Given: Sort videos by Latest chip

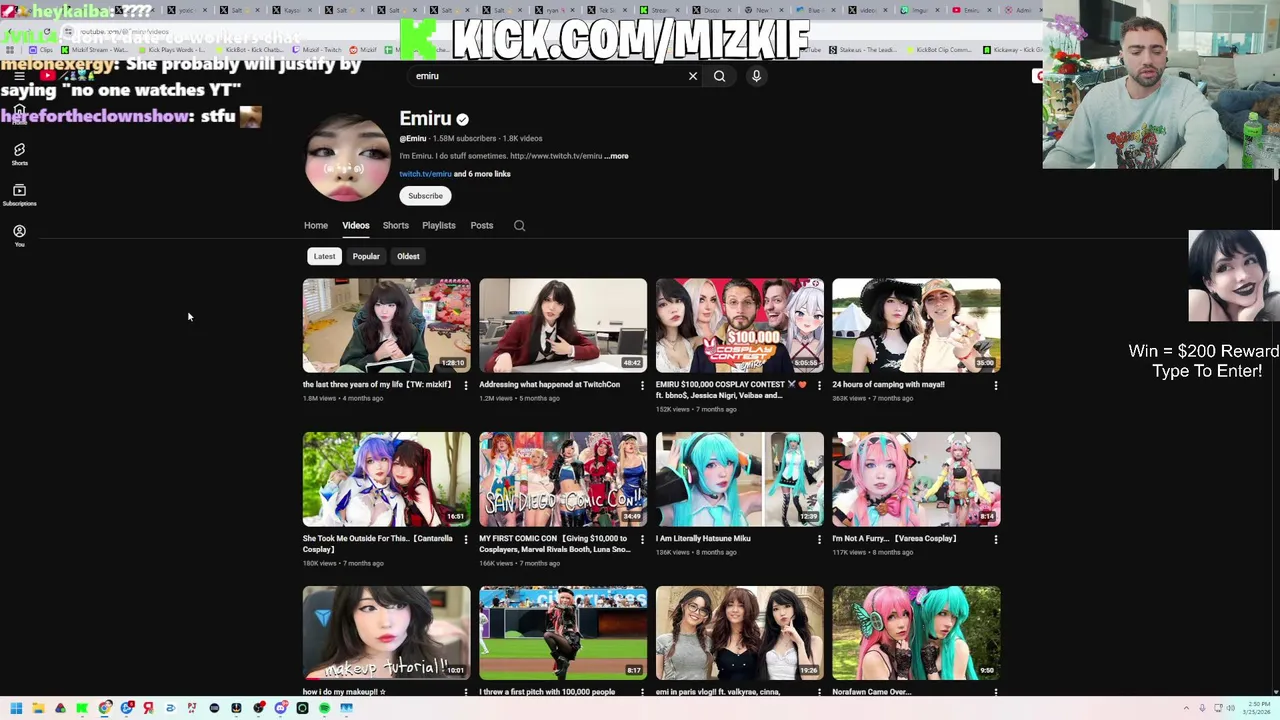Looking at the screenshot, I should [324, 256].
